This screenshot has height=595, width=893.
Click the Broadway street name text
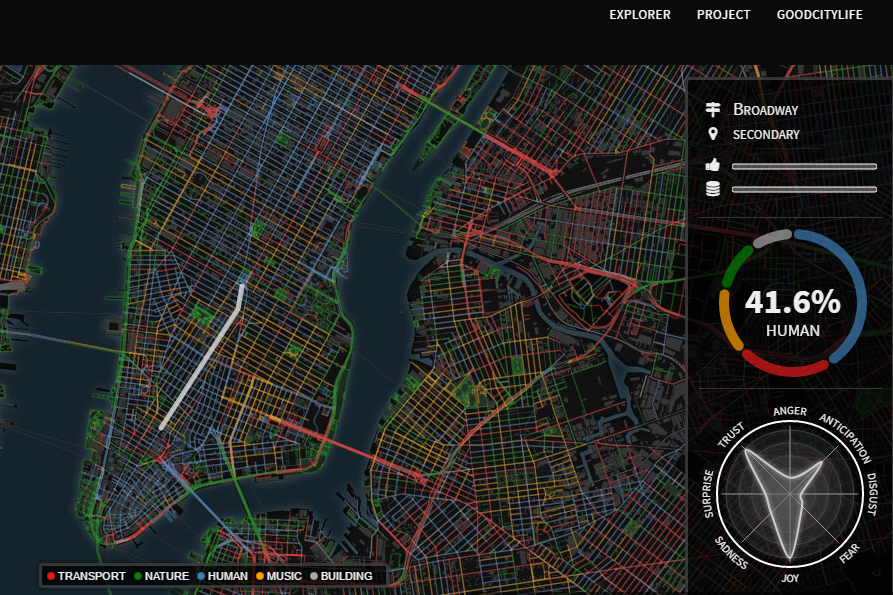click(x=766, y=110)
